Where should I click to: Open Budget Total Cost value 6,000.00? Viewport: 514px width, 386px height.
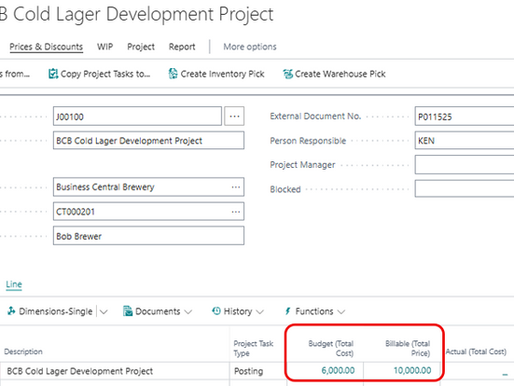tap(338, 370)
